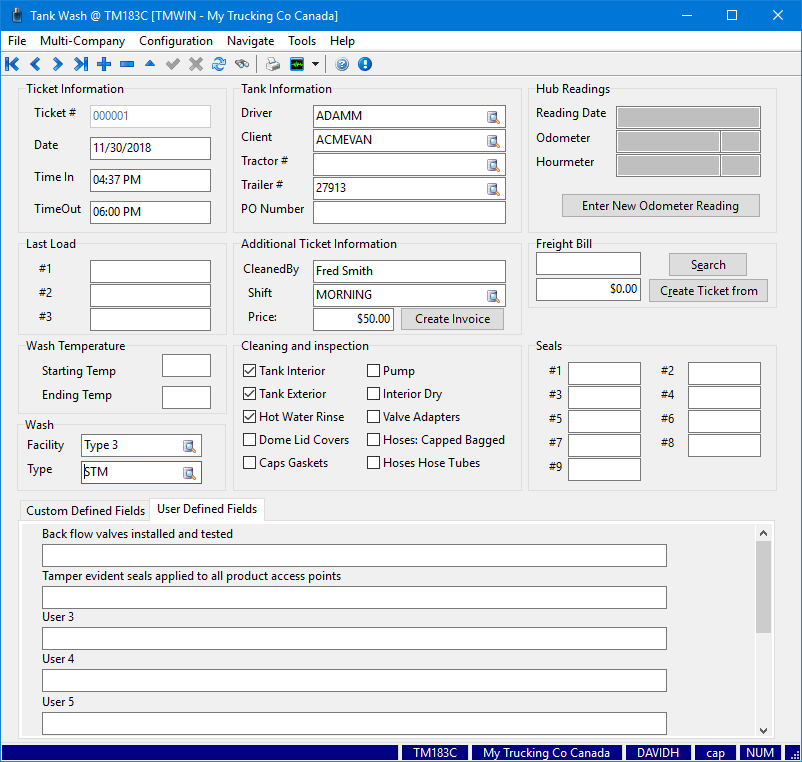Viewport: 802px width, 762px height.
Task: Add a new ticket with plus icon
Action: point(104,64)
